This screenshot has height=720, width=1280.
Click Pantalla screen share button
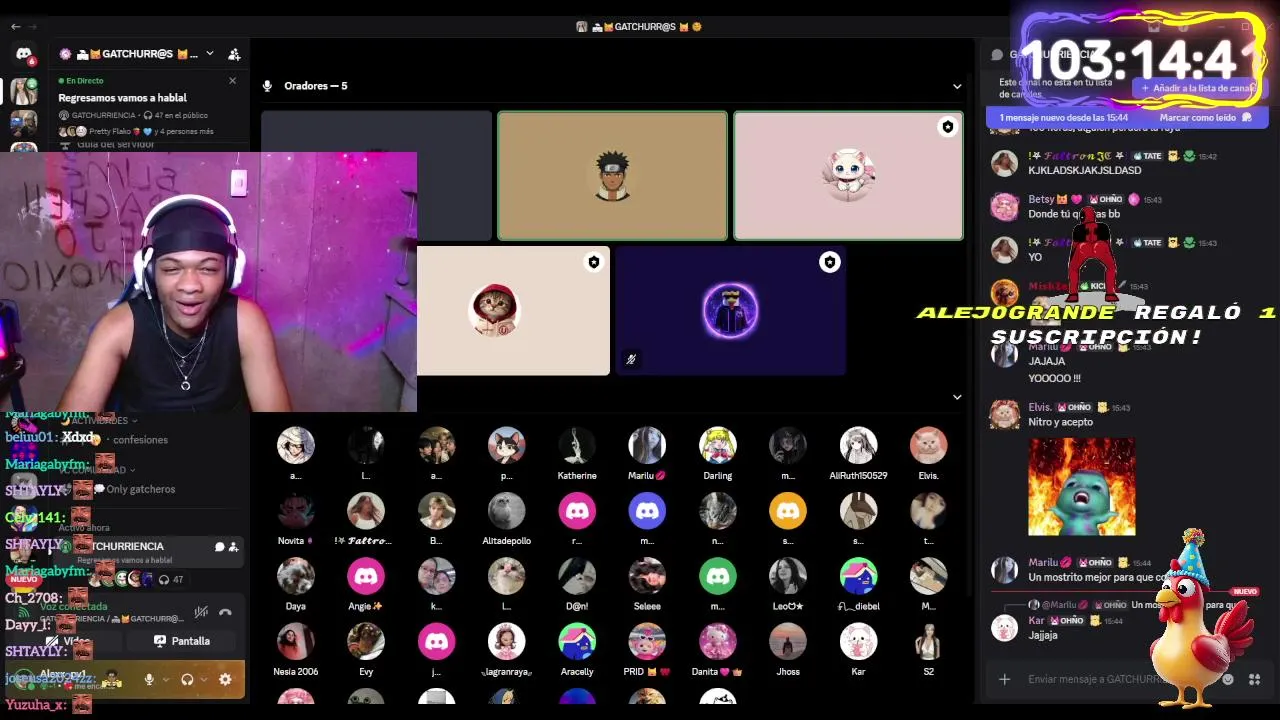[x=182, y=641]
